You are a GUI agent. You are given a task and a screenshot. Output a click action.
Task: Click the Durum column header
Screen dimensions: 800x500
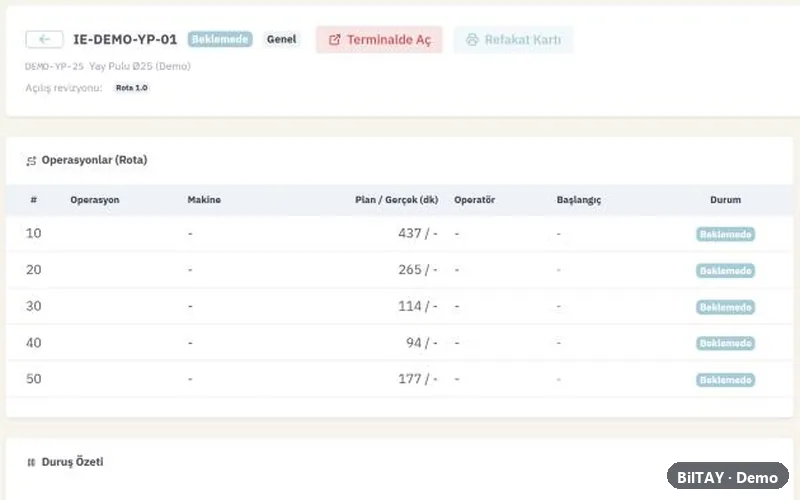pyautogui.click(x=726, y=200)
